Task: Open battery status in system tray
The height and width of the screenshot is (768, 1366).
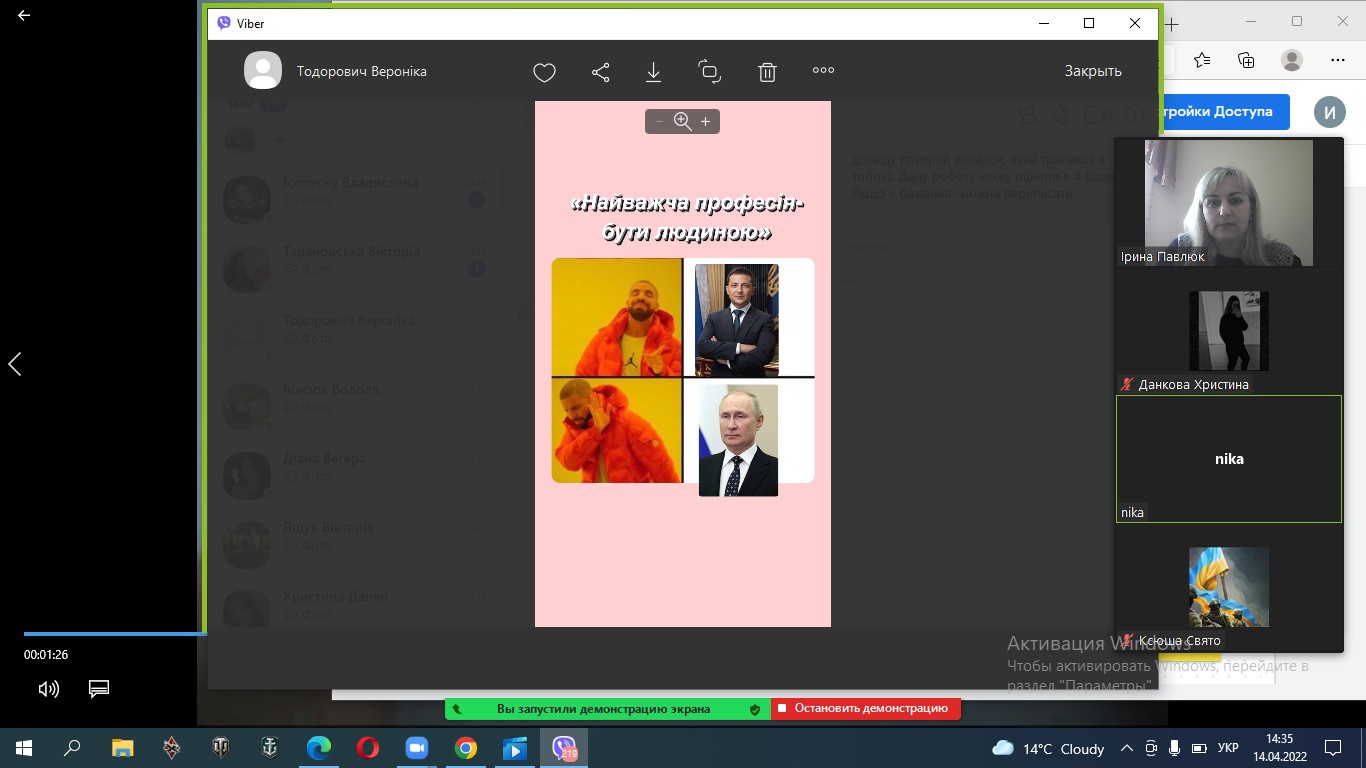Action: [x=1199, y=748]
